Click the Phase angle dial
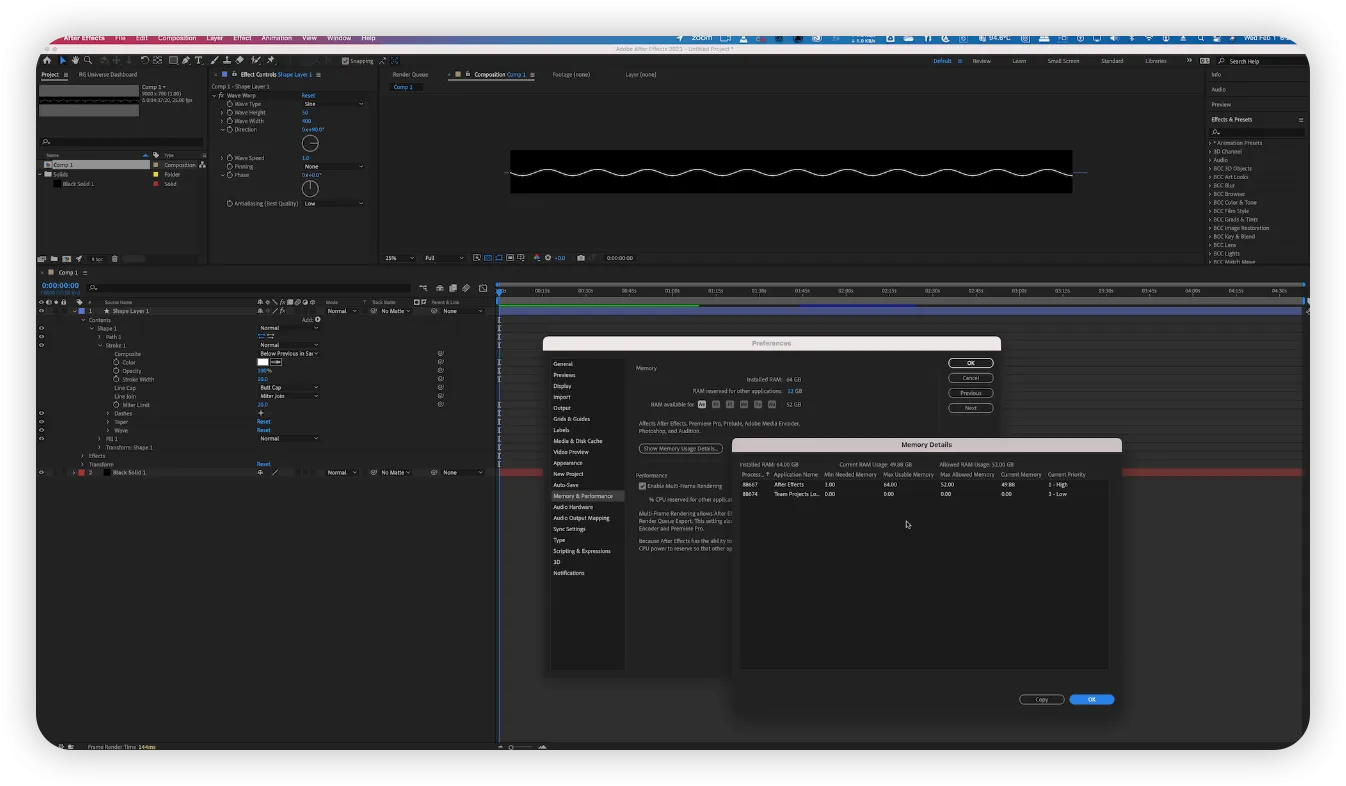The height and width of the screenshot is (786, 1346). 310,189
